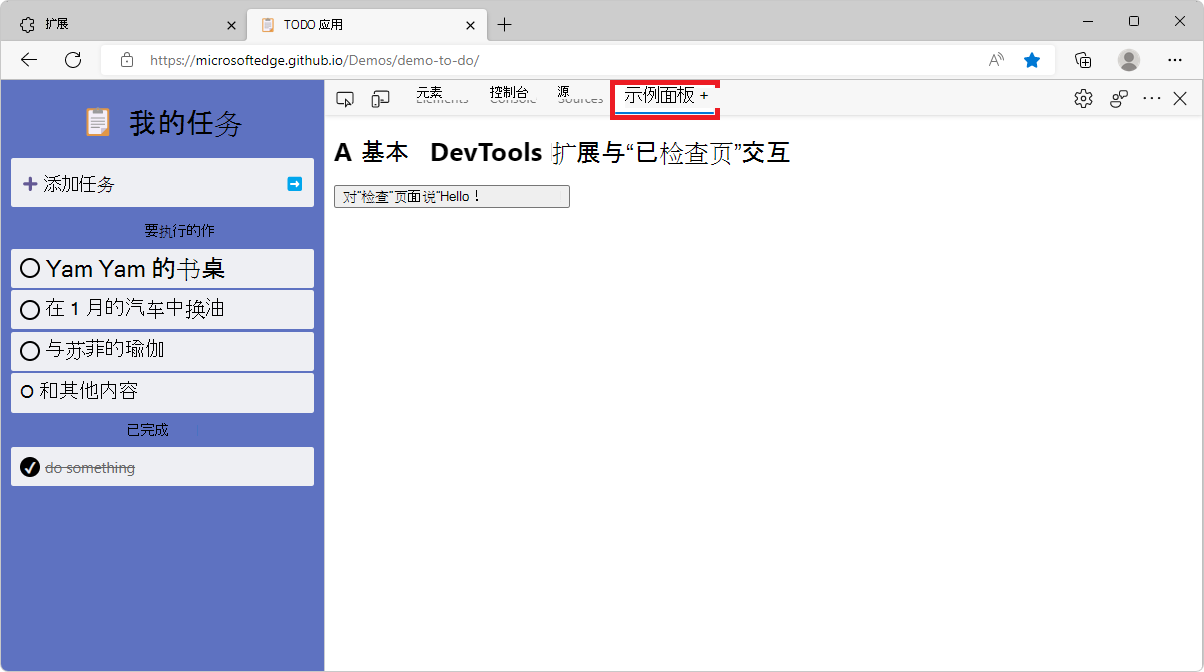Uncheck the completed do something task
The height and width of the screenshot is (672, 1204).
coord(29,467)
